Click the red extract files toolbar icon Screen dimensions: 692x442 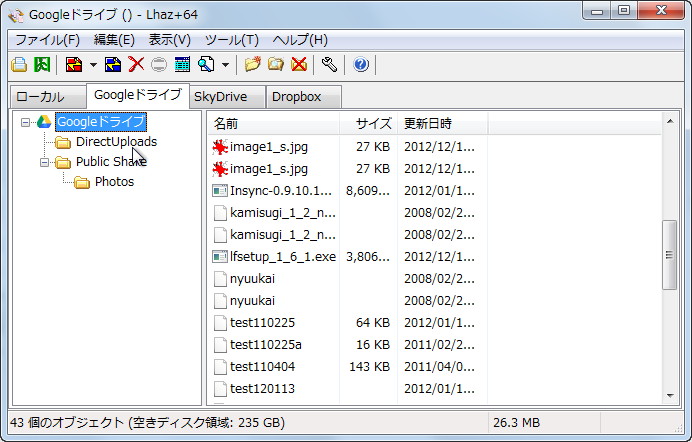[74, 64]
